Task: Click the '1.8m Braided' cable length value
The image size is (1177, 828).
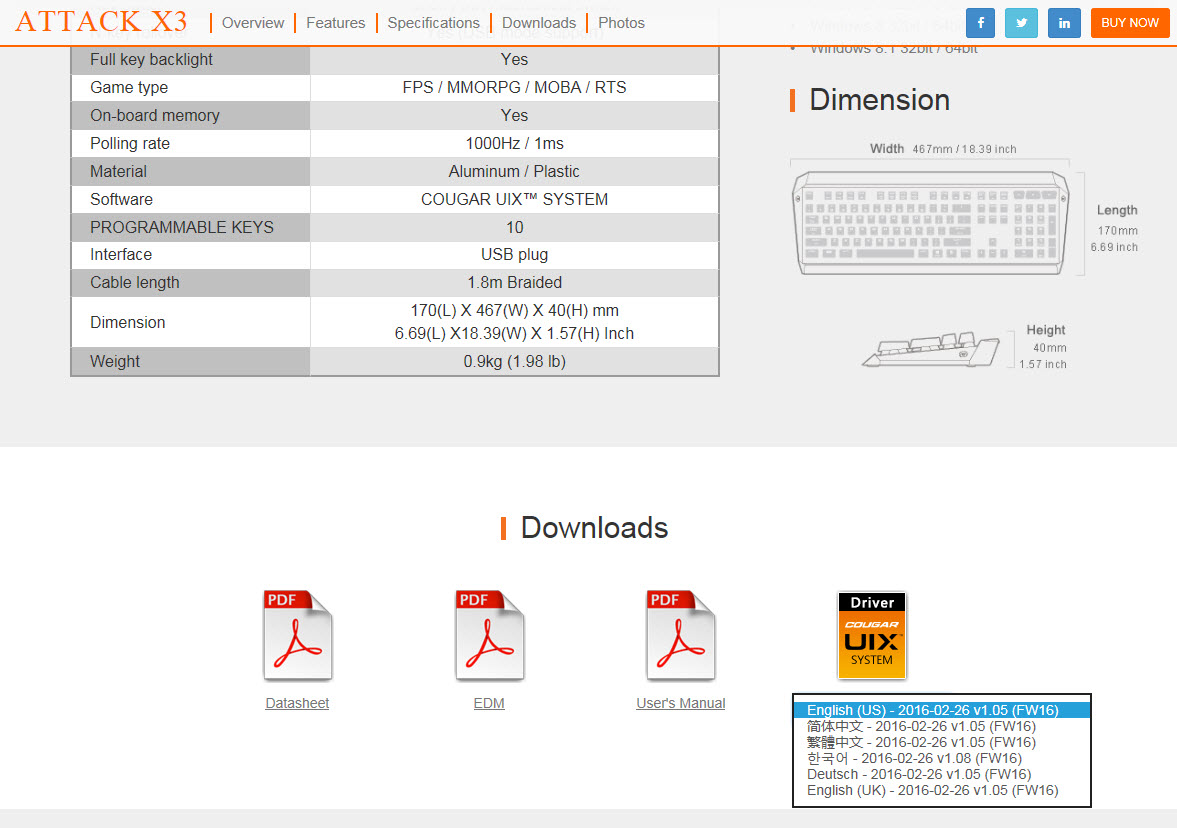Action: pos(514,283)
